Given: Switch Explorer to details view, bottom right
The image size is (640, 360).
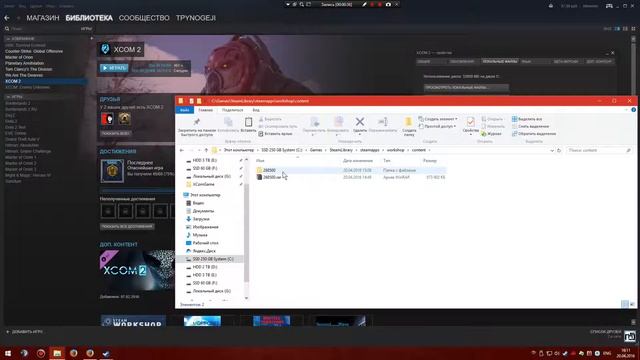Looking at the screenshot, I should (624, 304).
